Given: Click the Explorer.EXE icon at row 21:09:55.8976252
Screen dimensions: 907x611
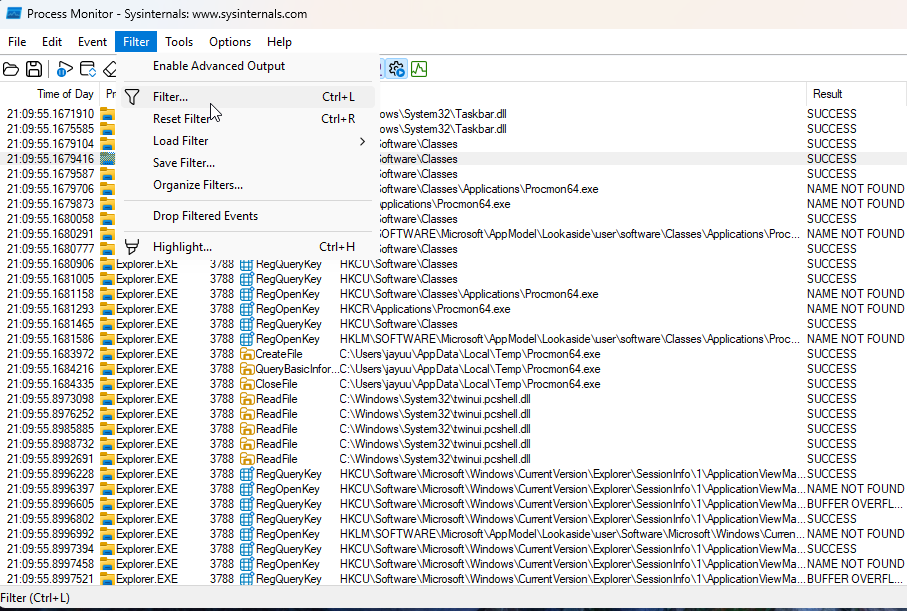Looking at the screenshot, I should click(x=108, y=414).
